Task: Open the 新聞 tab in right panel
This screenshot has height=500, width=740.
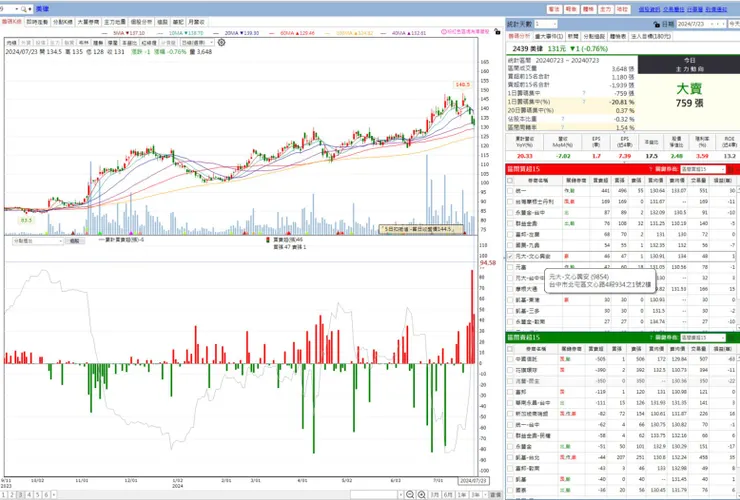Action: click(573, 36)
